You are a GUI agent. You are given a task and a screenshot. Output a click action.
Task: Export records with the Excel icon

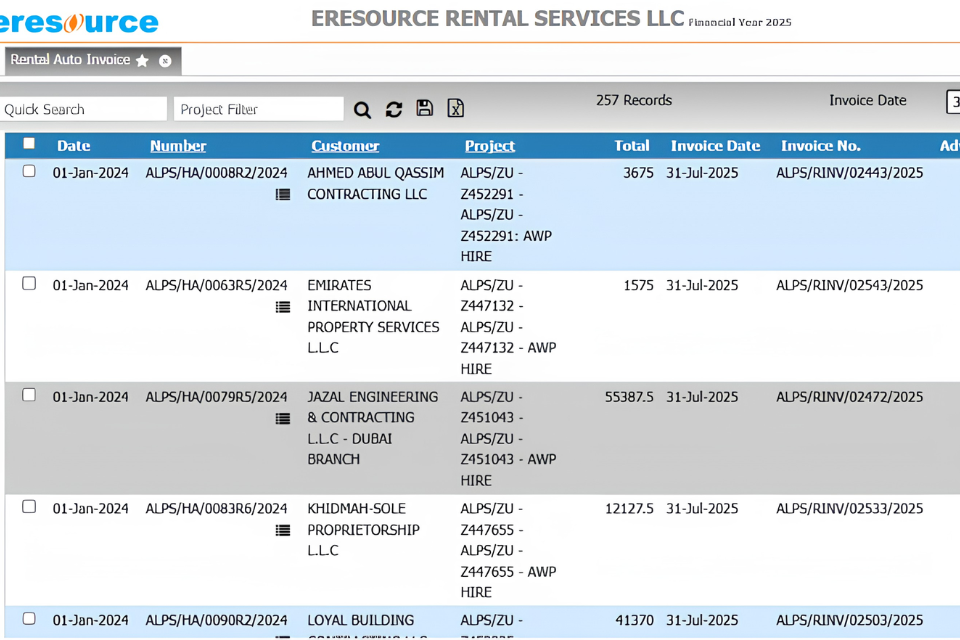(x=456, y=108)
